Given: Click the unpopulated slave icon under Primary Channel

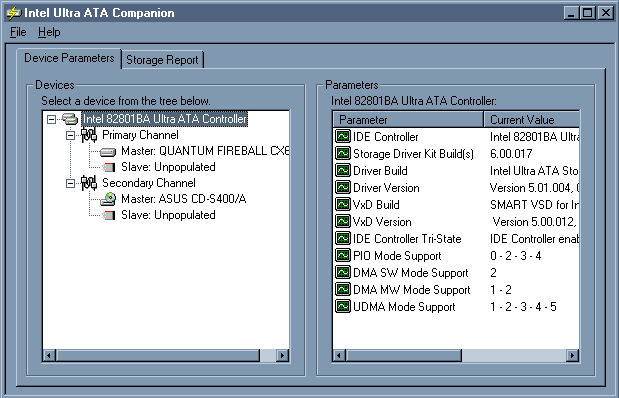Looking at the screenshot, I should tap(109, 167).
